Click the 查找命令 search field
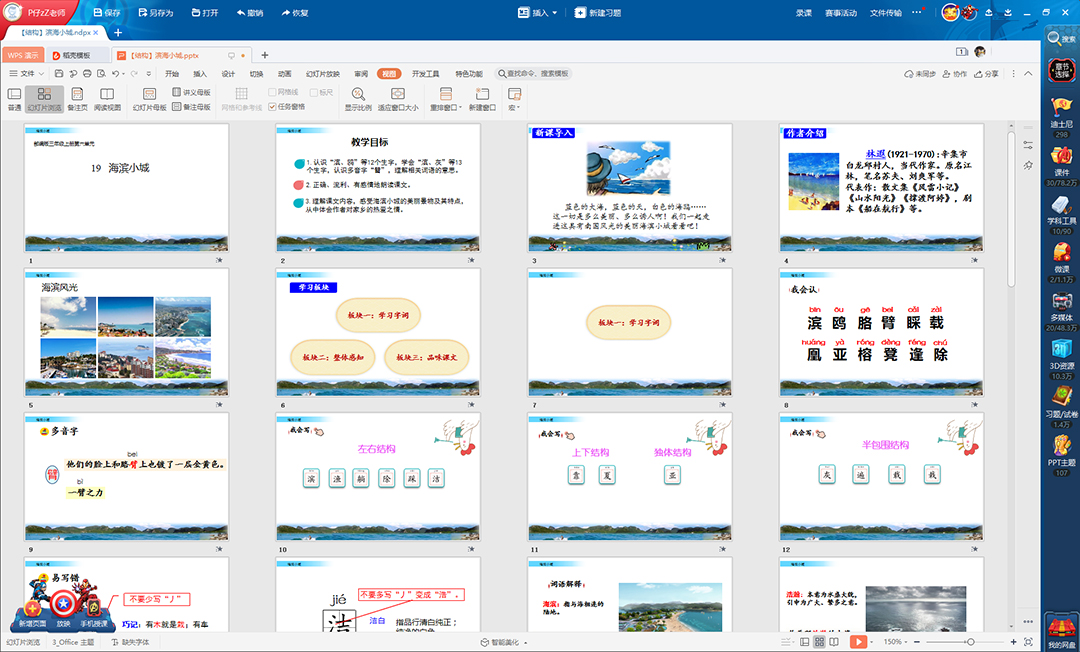Screen dimensions: 1080x652 (533, 74)
